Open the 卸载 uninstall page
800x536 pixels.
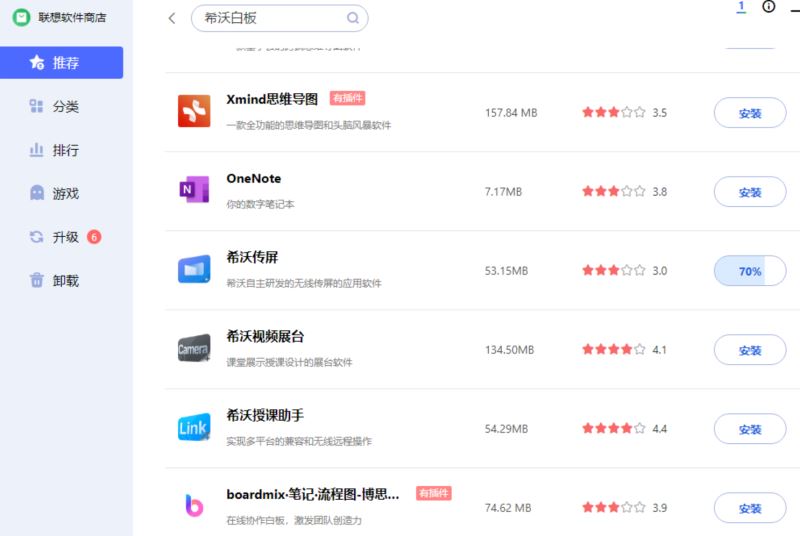pyautogui.click(x=61, y=280)
